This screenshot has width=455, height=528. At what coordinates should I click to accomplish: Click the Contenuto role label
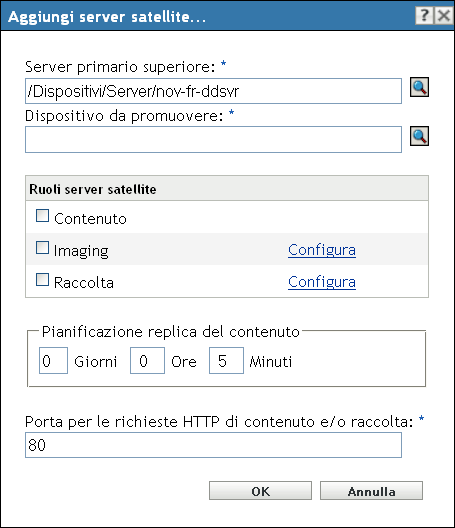(90, 219)
